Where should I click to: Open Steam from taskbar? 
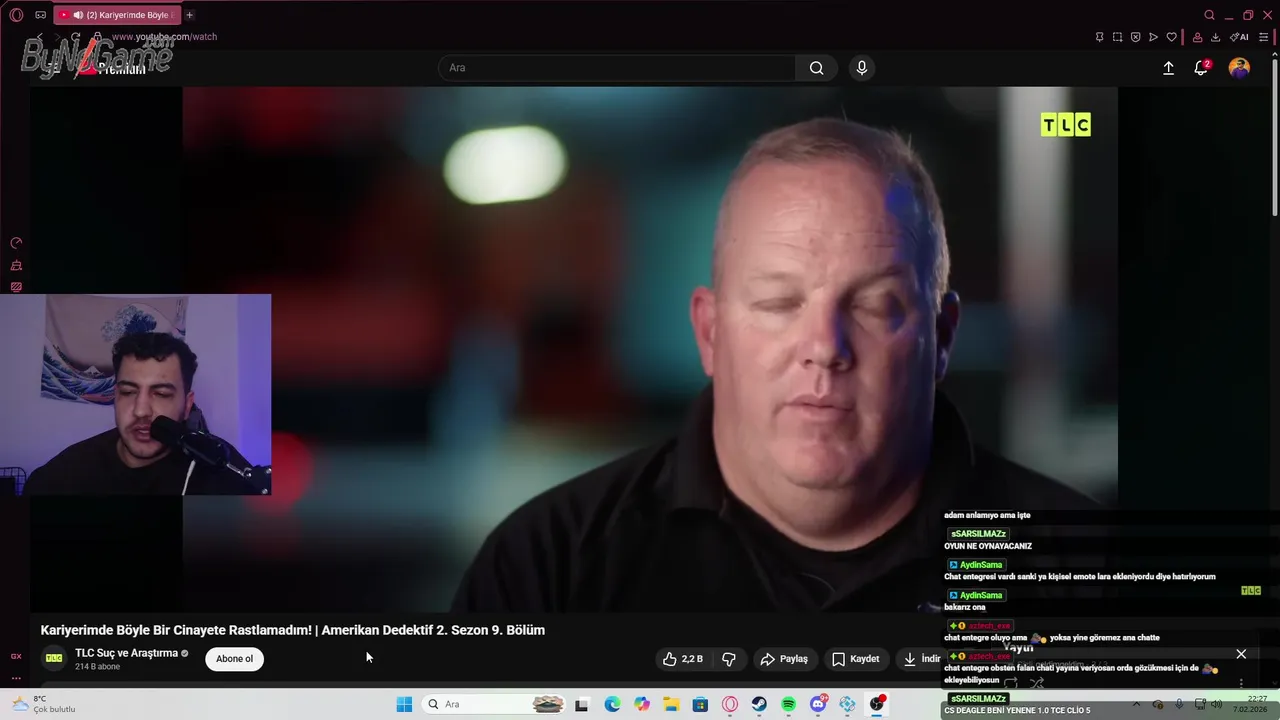click(759, 704)
